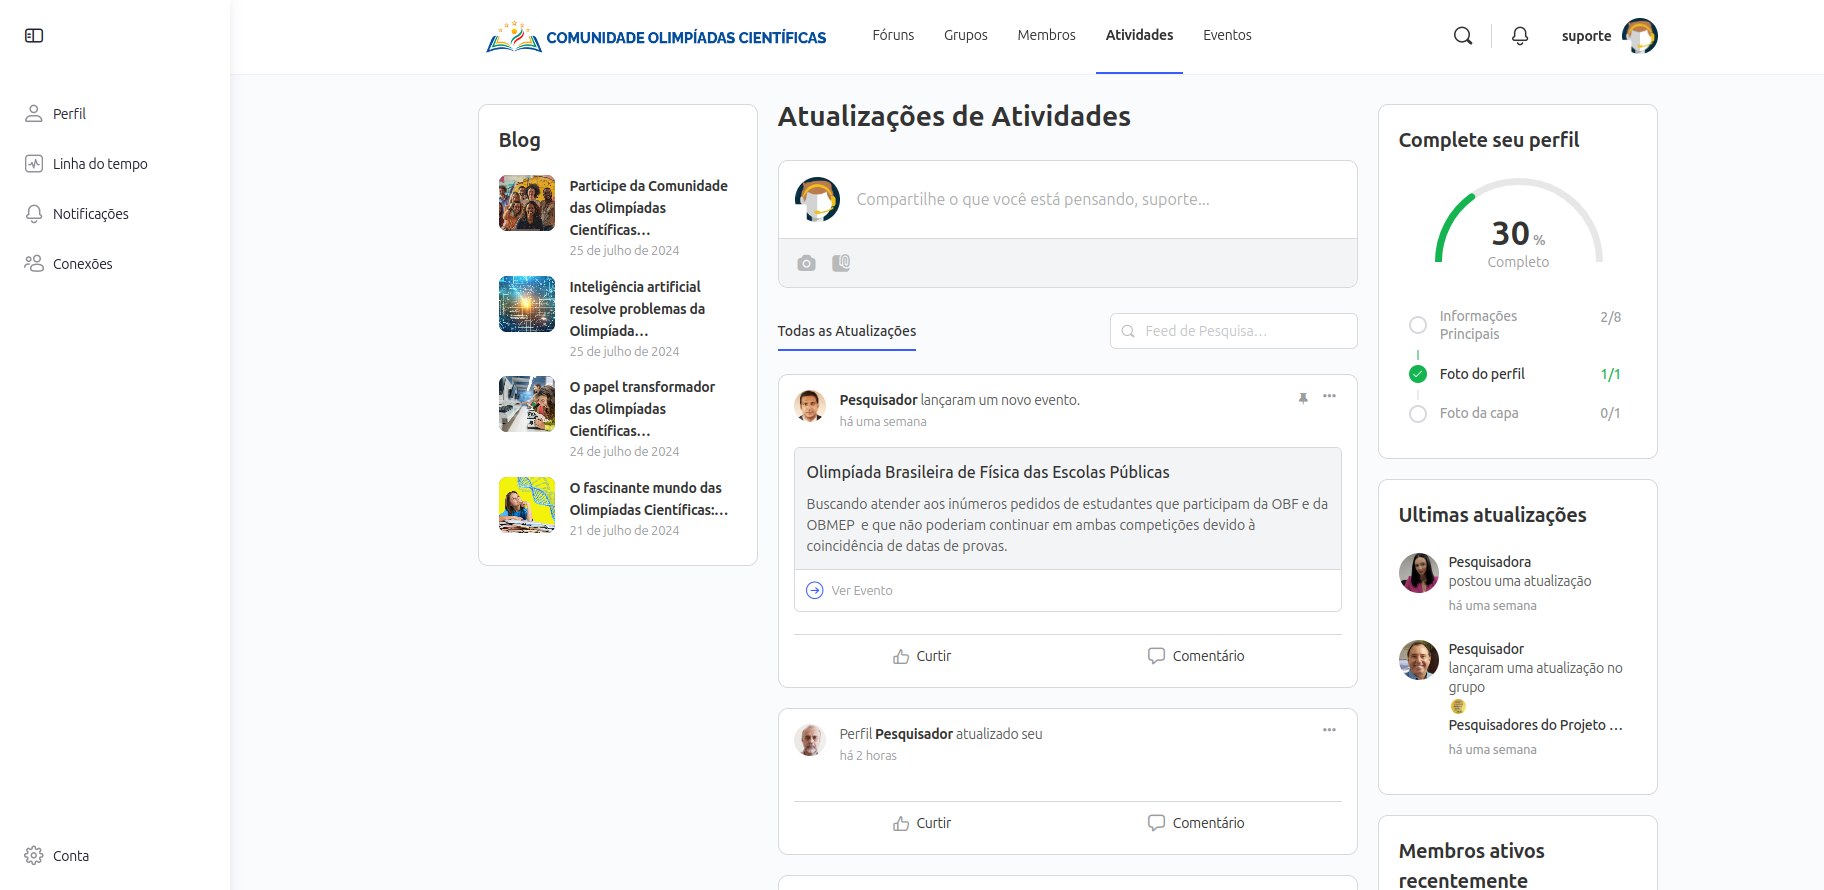Open Inteligência artificial resolve problemas link
The image size is (1824, 890).
[637, 309]
